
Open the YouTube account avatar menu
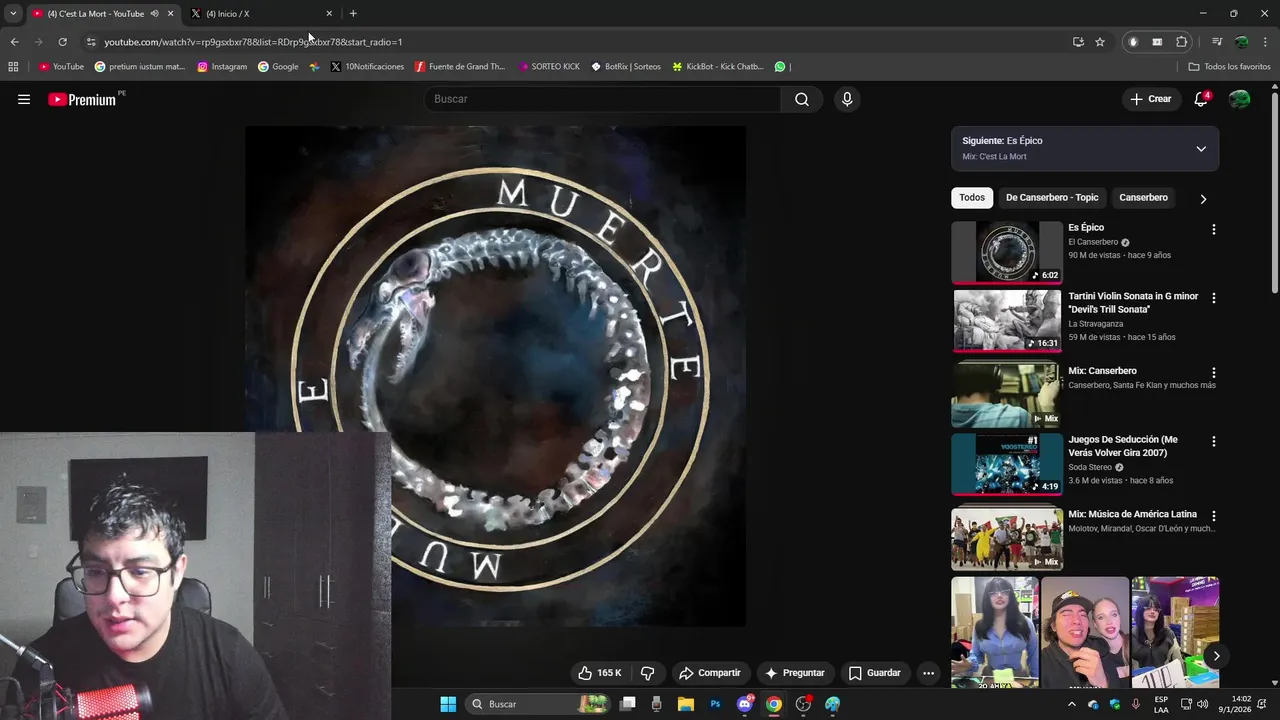click(1239, 99)
